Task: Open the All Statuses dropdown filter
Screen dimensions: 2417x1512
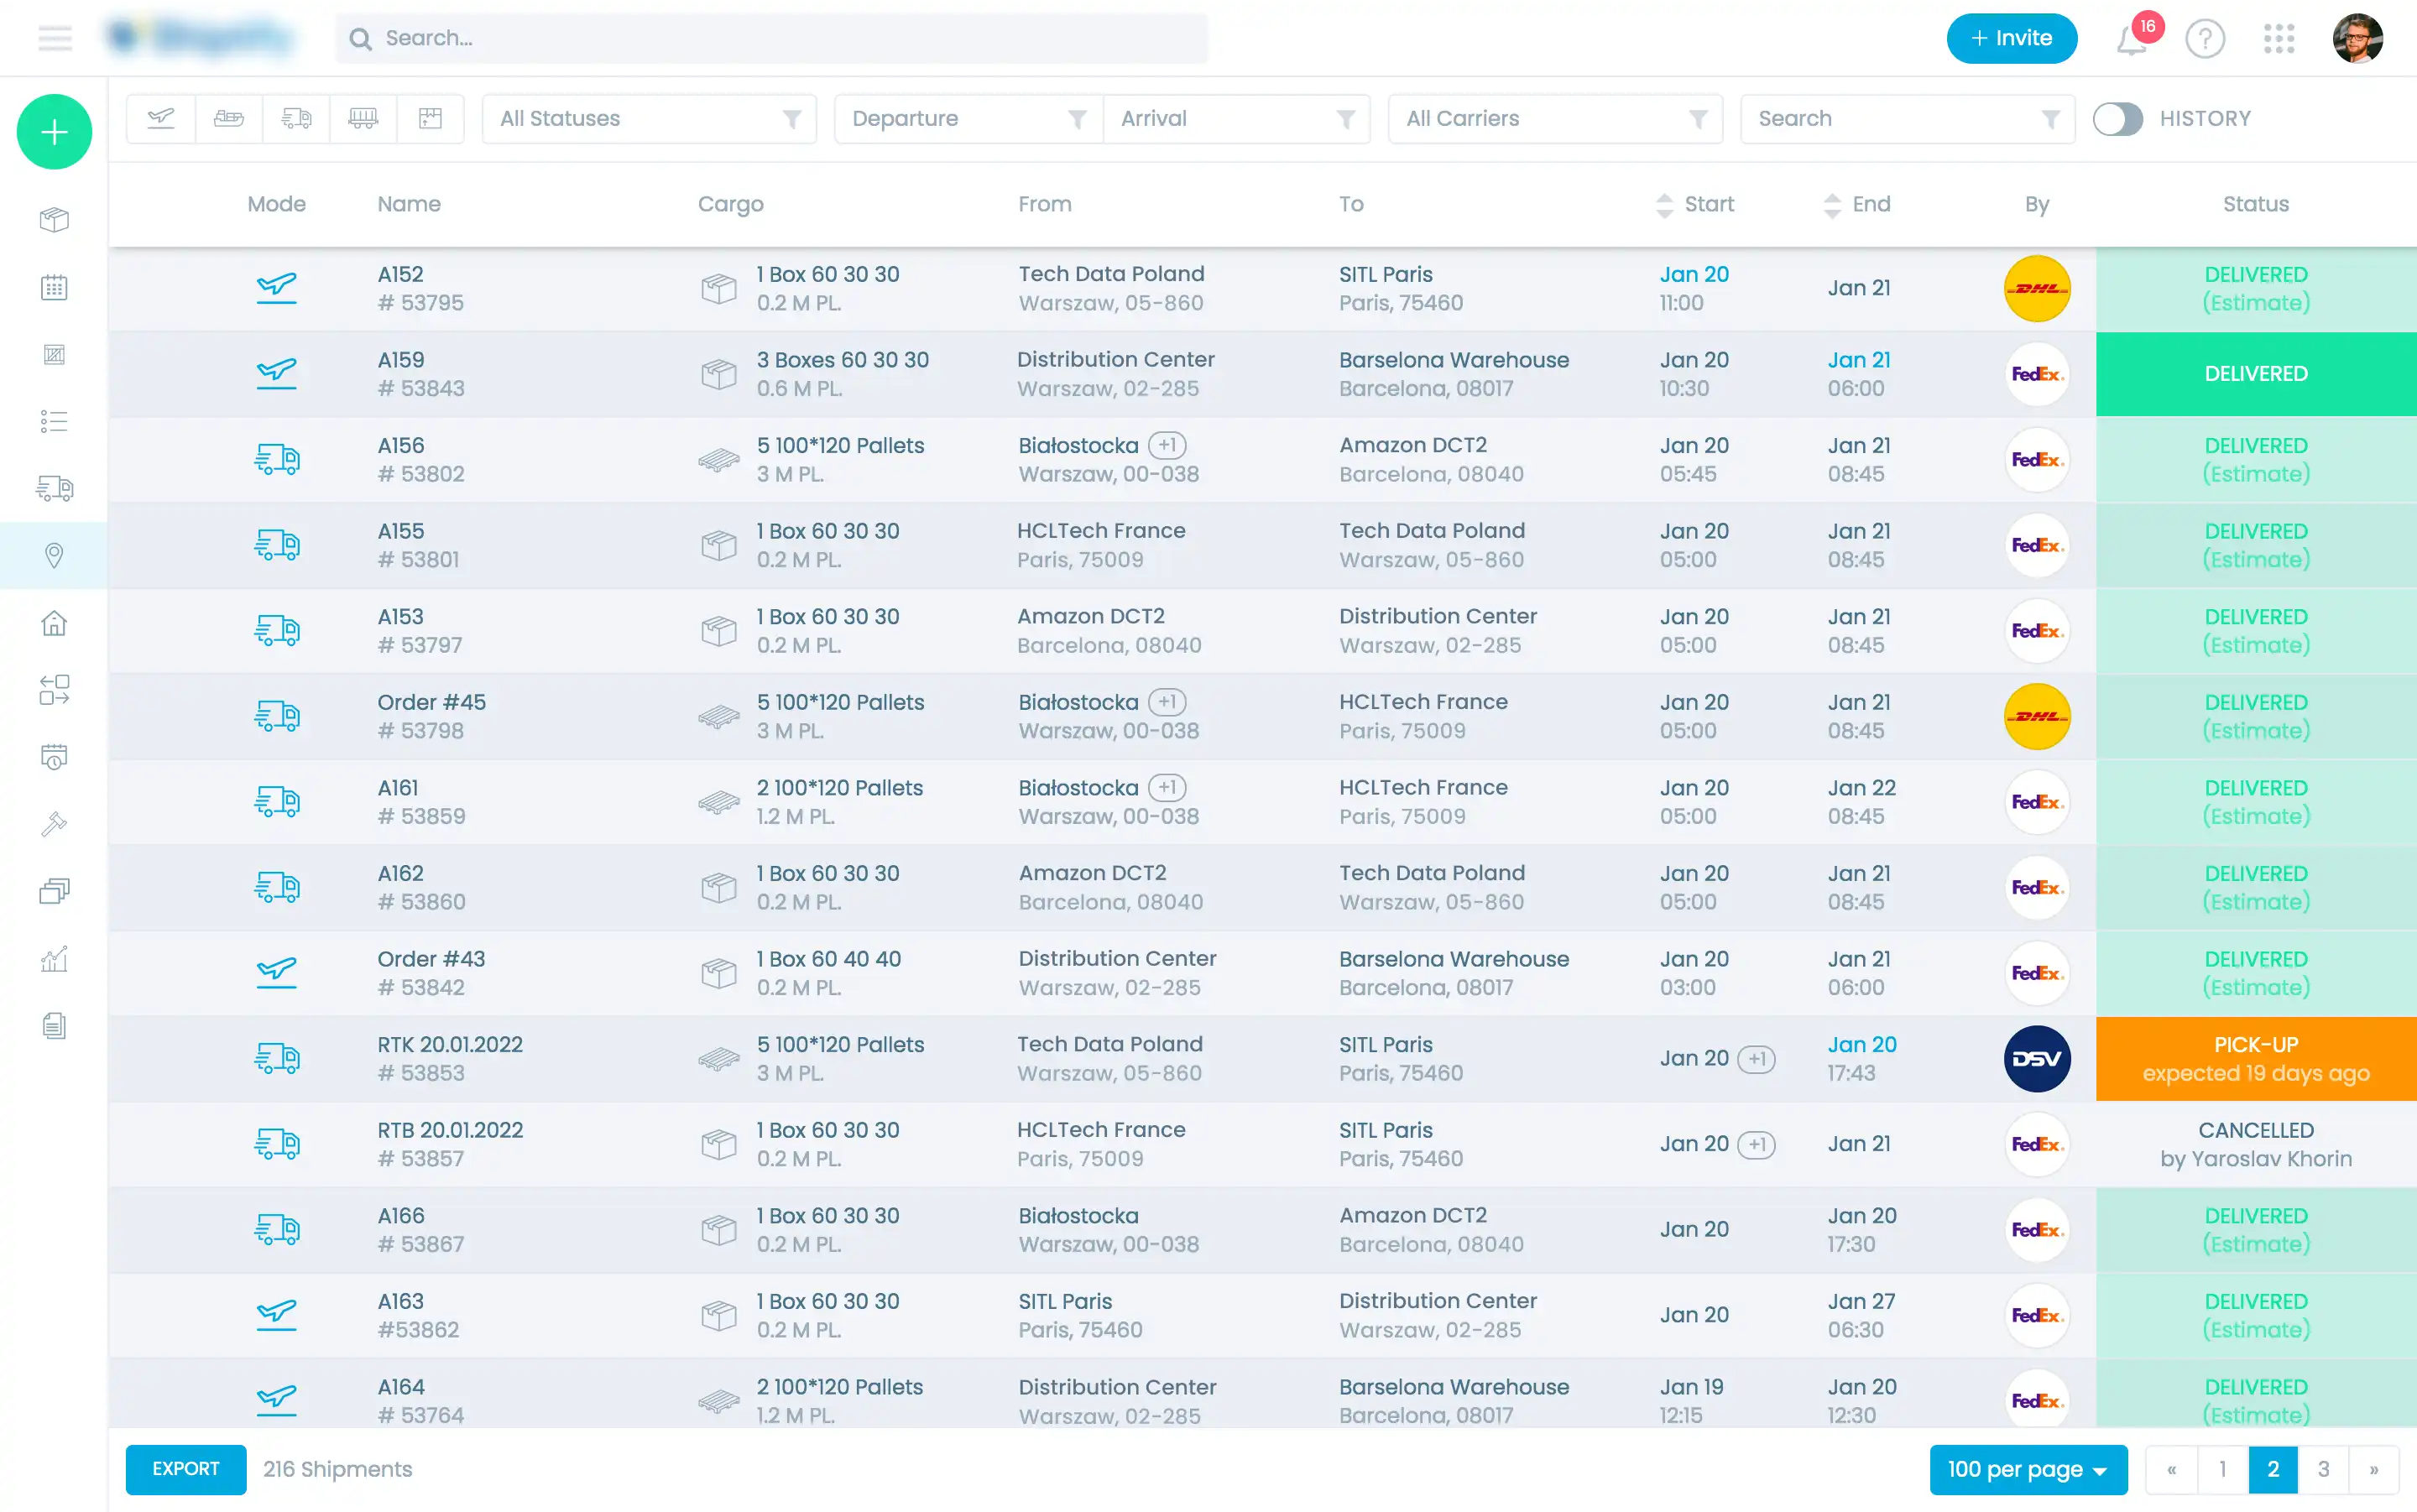Action: pos(649,119)
